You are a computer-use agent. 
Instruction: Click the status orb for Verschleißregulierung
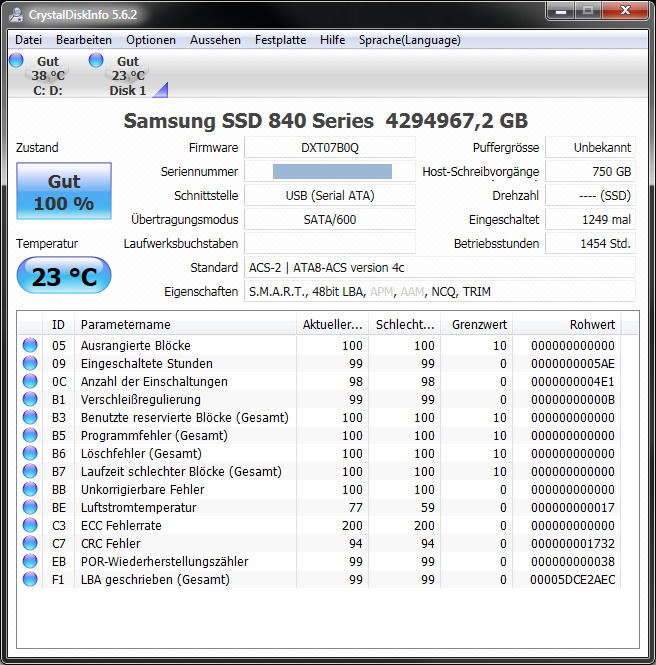pos(30,399)
